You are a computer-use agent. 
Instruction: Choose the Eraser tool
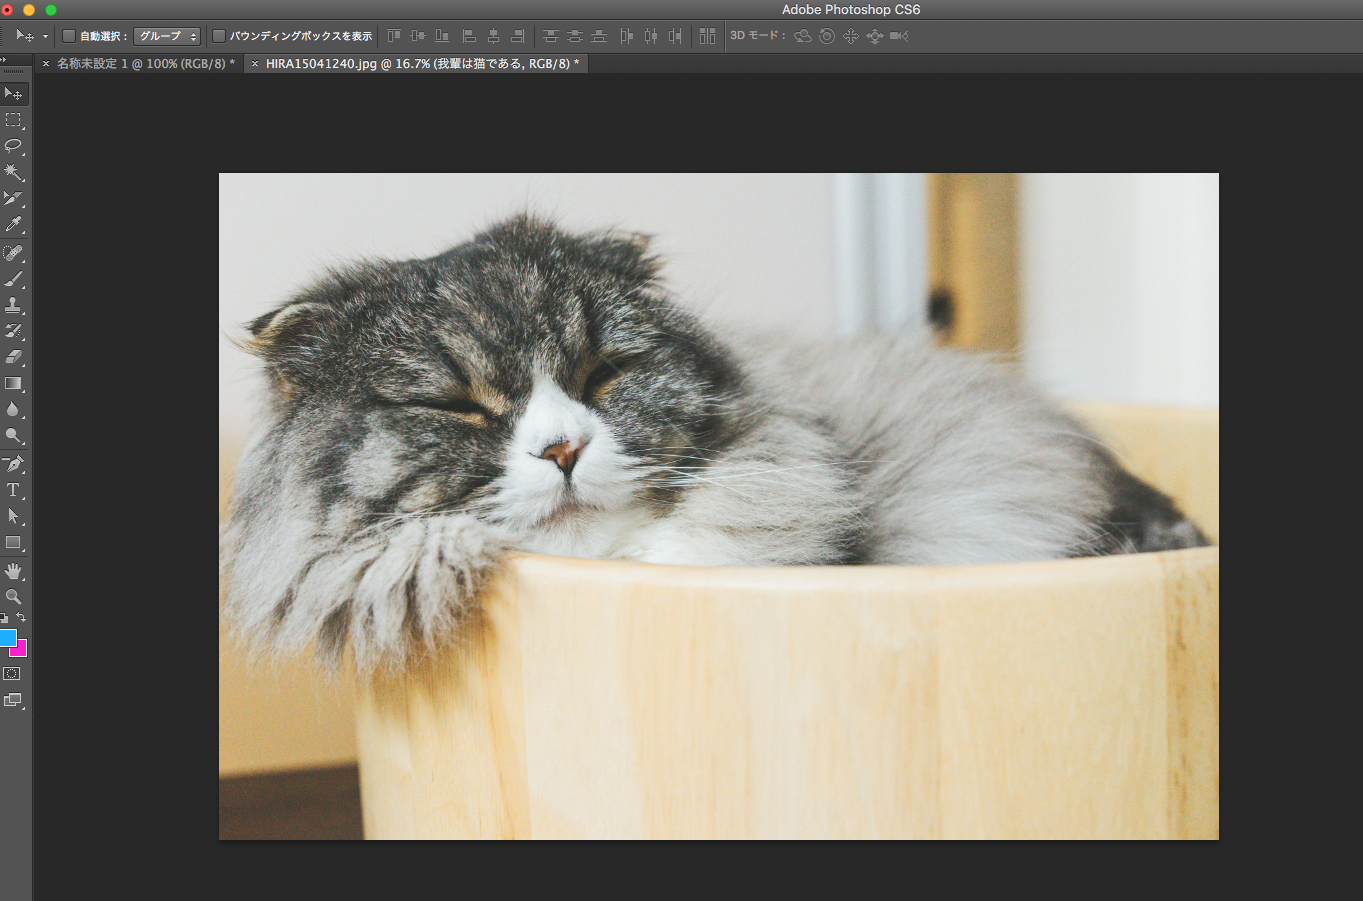click(x=13, y=357)
